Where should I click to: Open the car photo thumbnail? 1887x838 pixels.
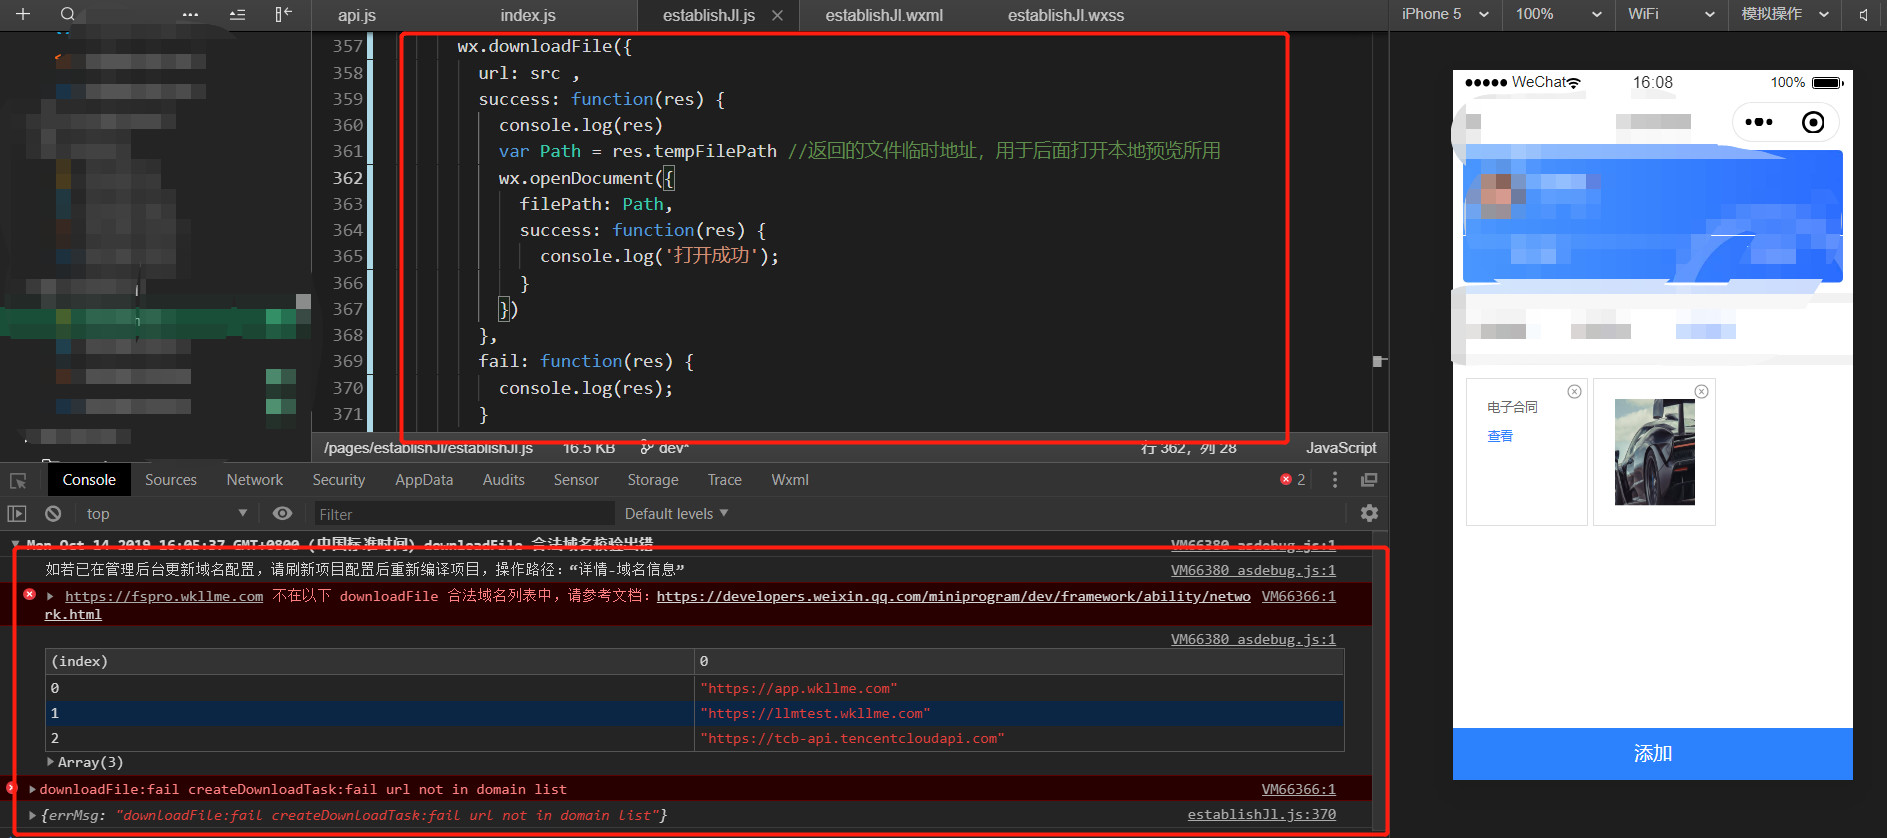click(x=1654, y=452)
